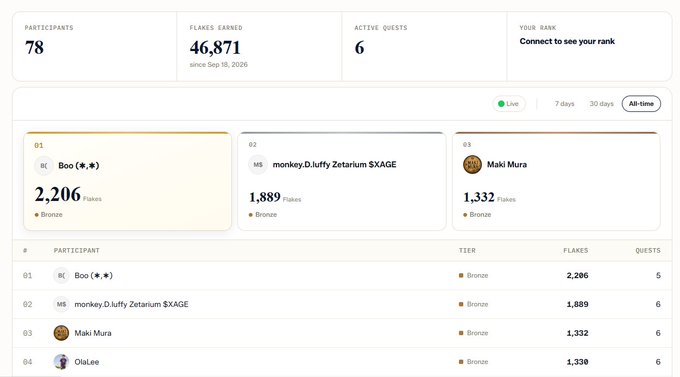Screen dimensions: 680x377
Task: Click the TIER column header
Action: pos(467,250)
